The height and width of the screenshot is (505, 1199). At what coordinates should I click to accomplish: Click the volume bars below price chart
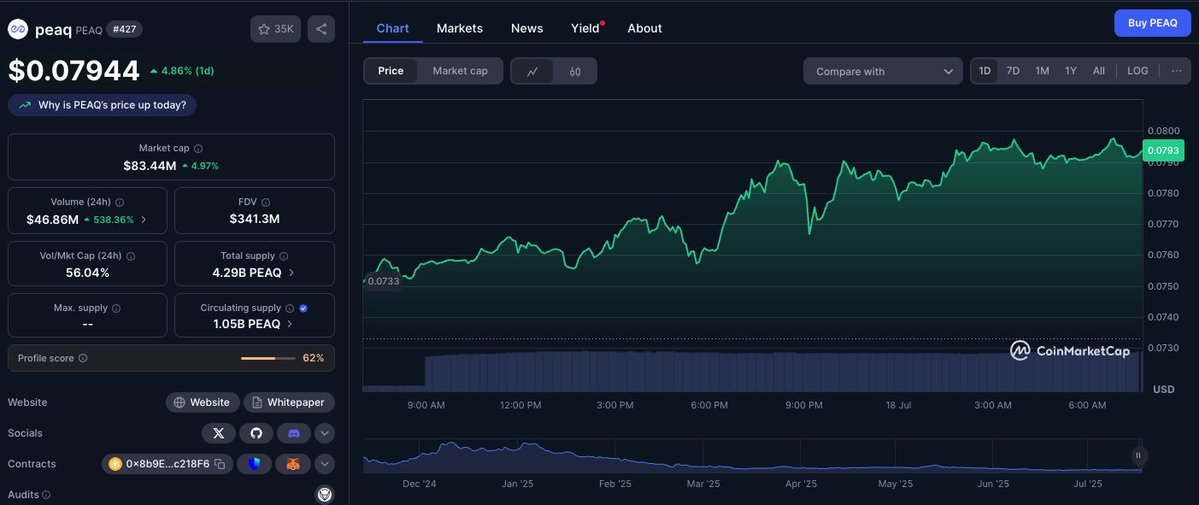point(752,370)
